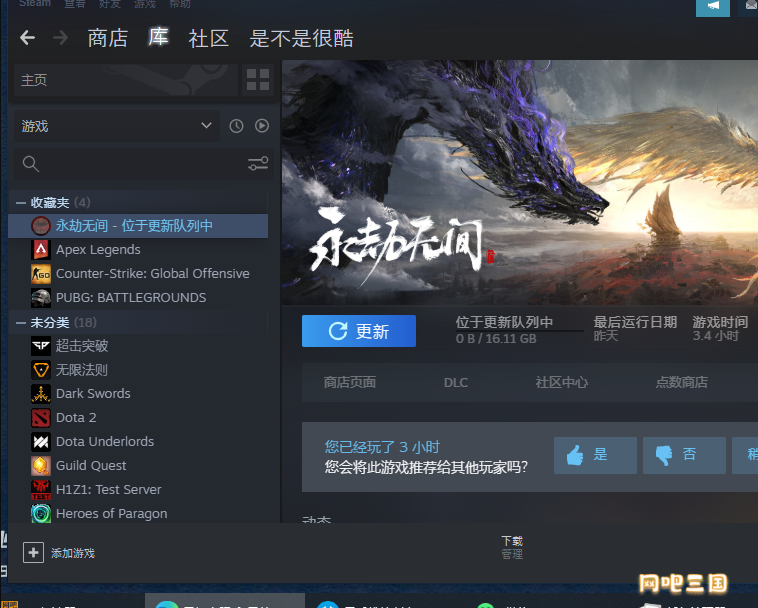
Task: Click the Guild Quest icon
Action: (41, 465)
